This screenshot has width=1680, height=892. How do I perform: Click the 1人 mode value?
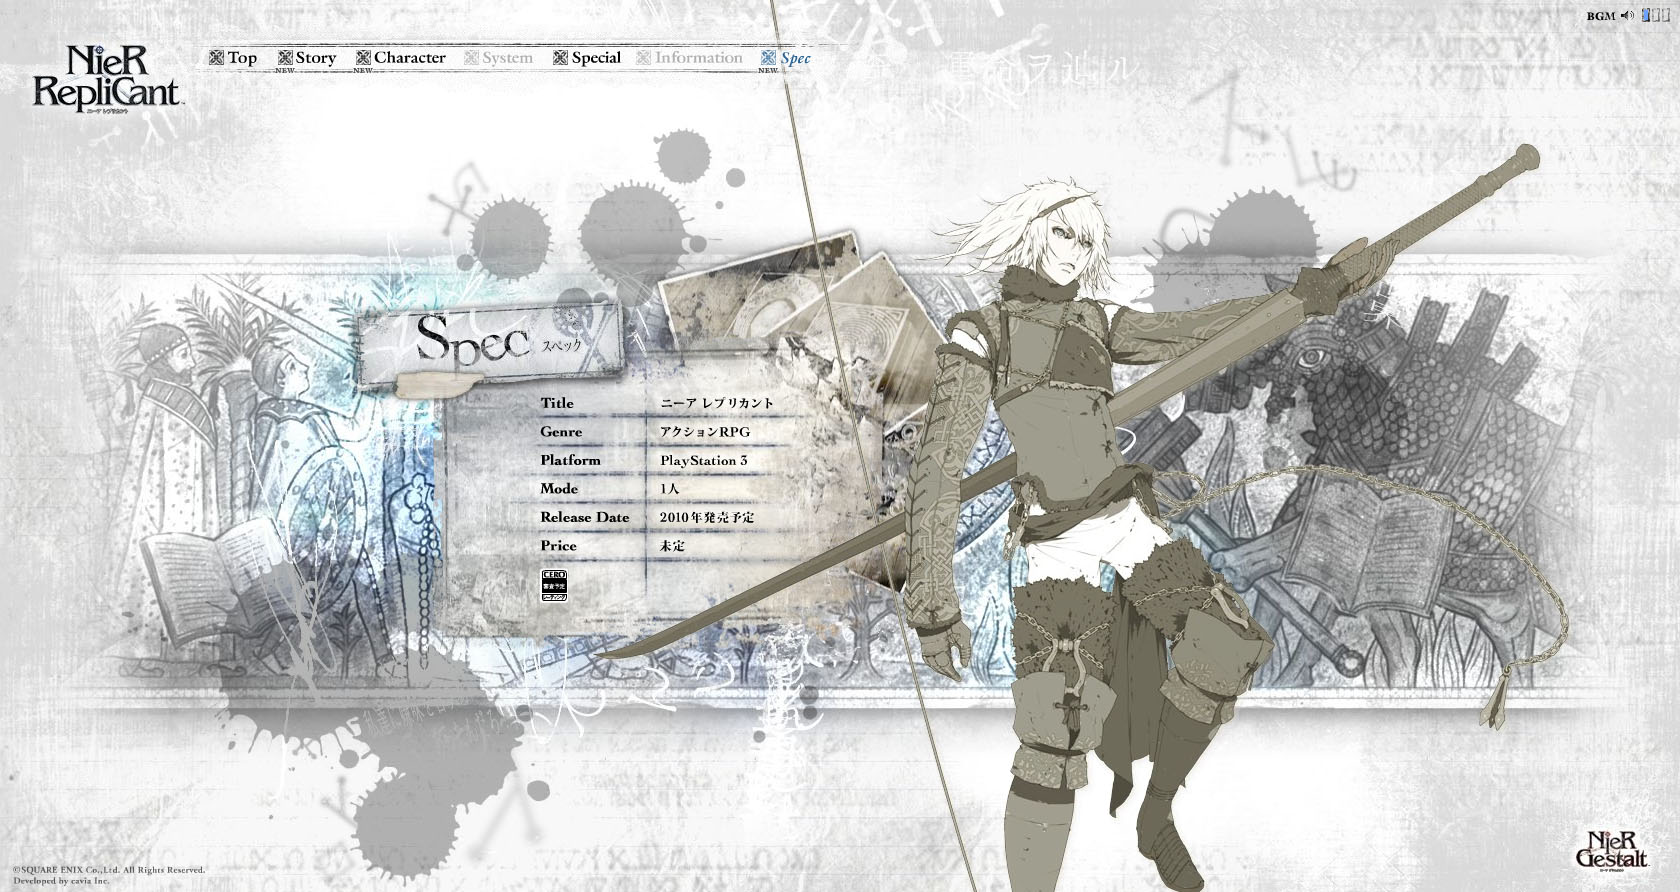coord(669,489)
